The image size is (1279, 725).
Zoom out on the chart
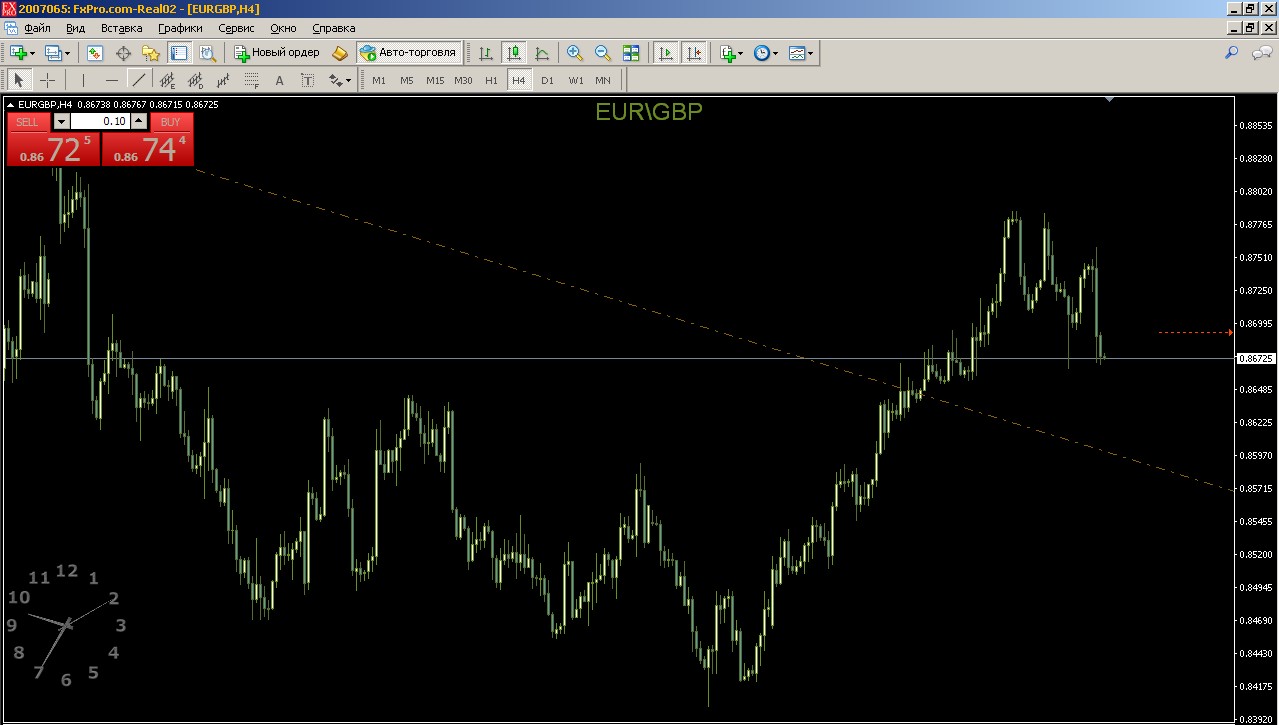click(x=603, y=53)
